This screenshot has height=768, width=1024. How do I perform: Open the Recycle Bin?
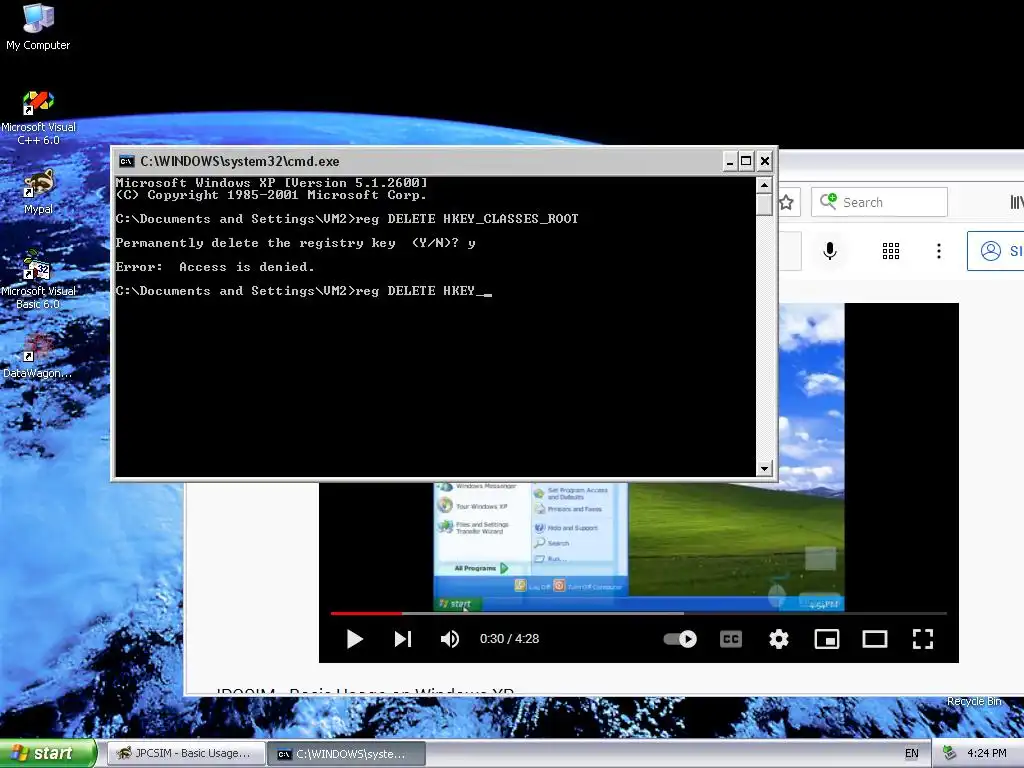coord(974,701)
